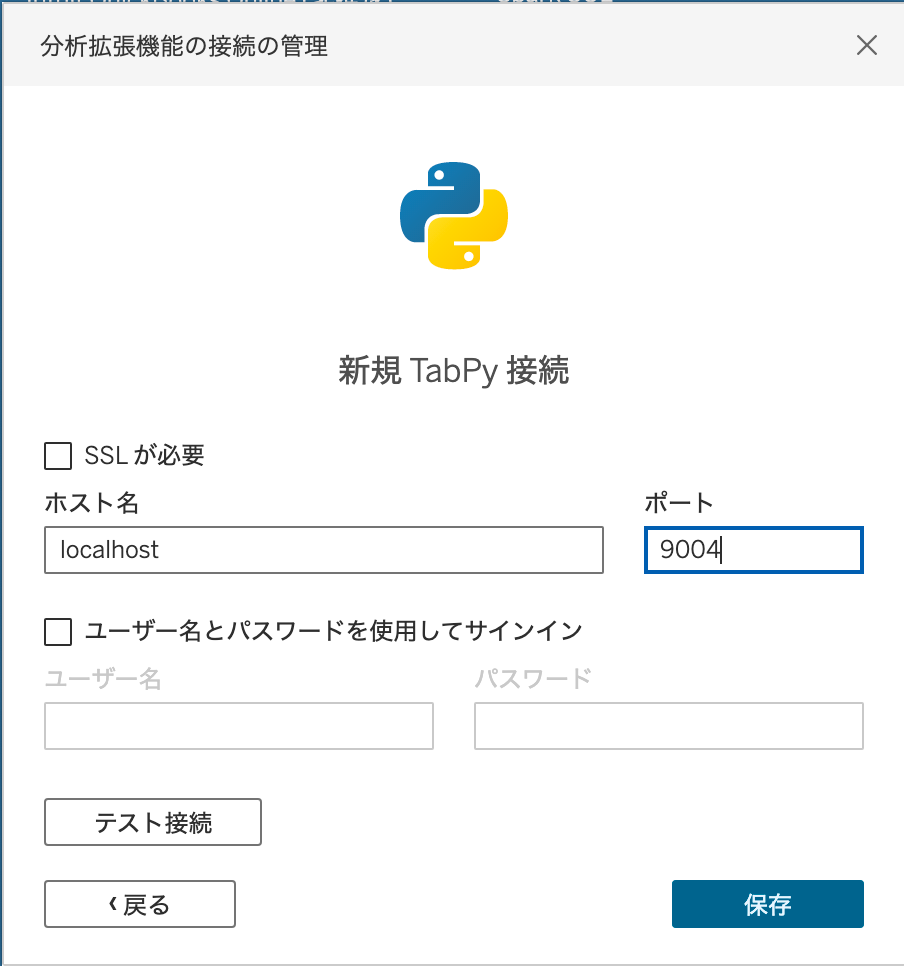Click the ポート label
Viewport: 904px width, 966px height.
point(679,503)
